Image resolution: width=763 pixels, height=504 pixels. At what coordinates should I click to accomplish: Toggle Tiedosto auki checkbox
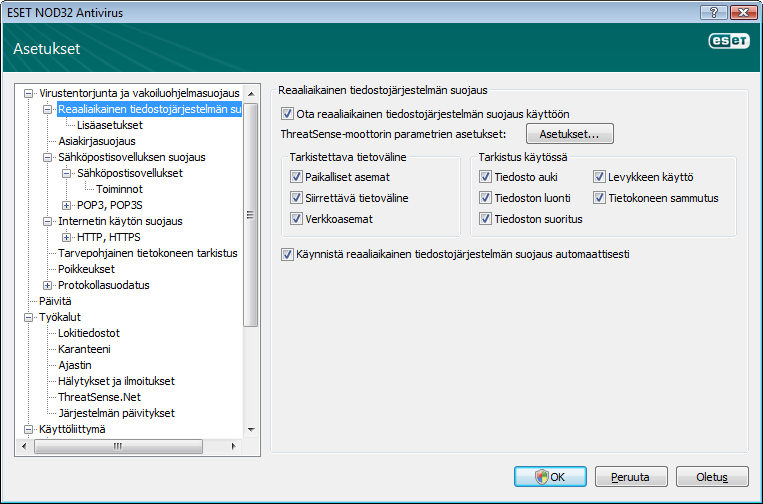(x=485, y=177)
